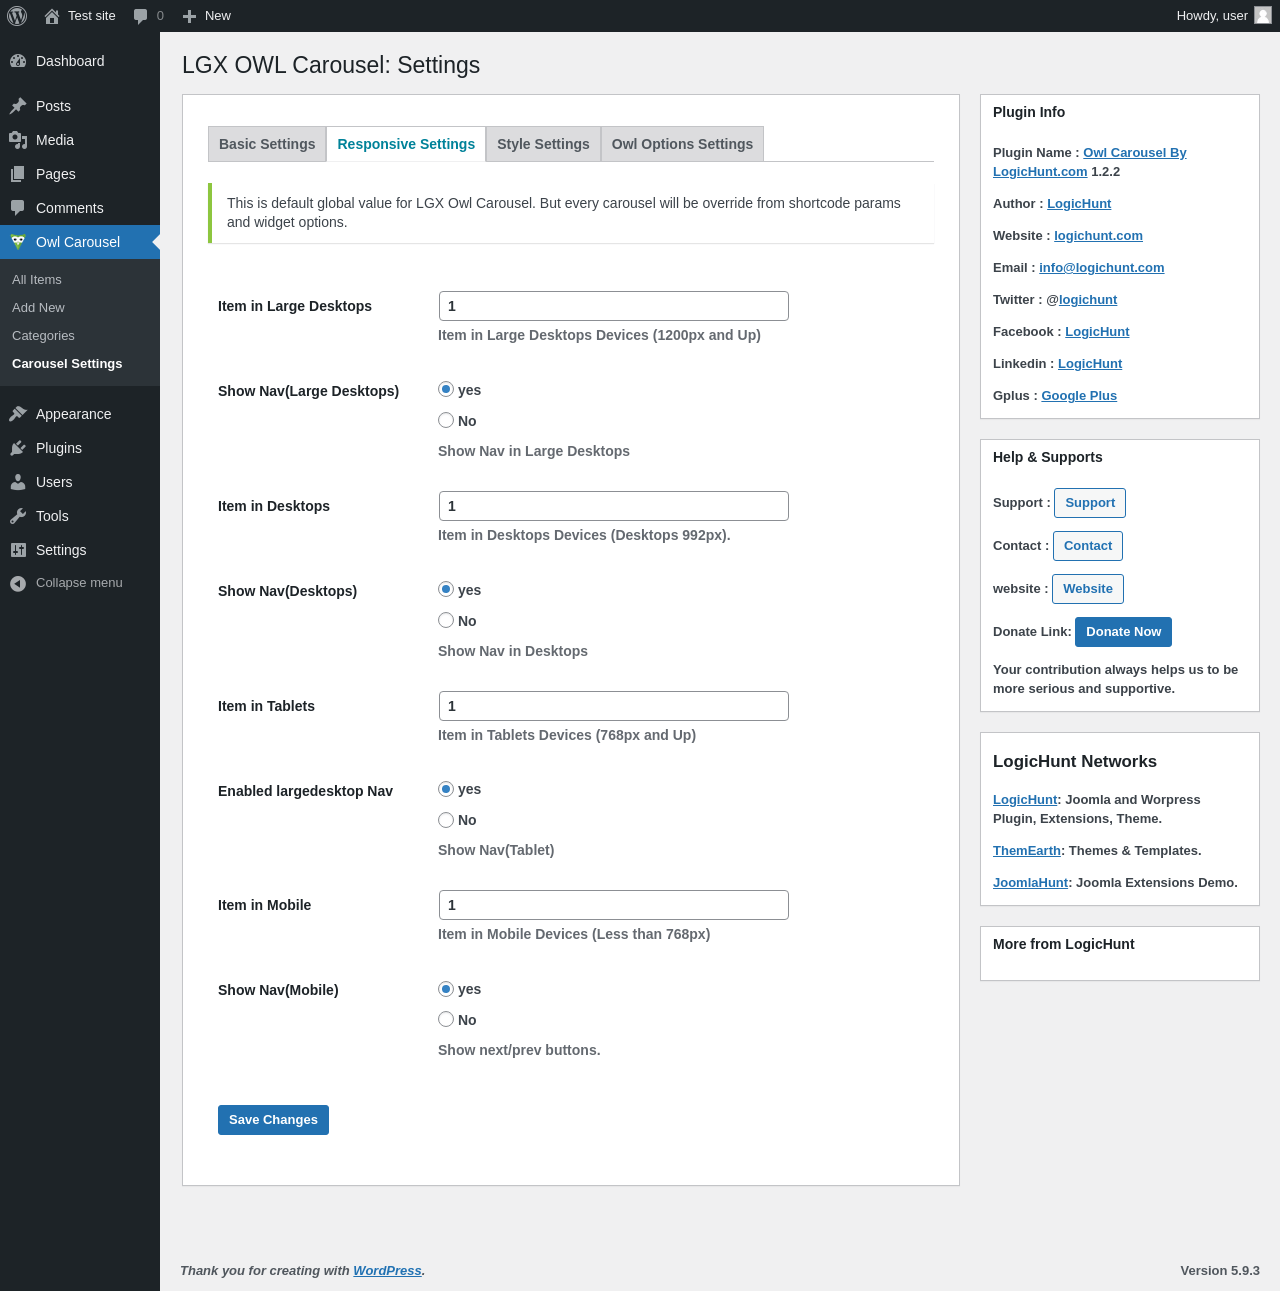Open the Facebook LogicHunt link

(1097, 332)
